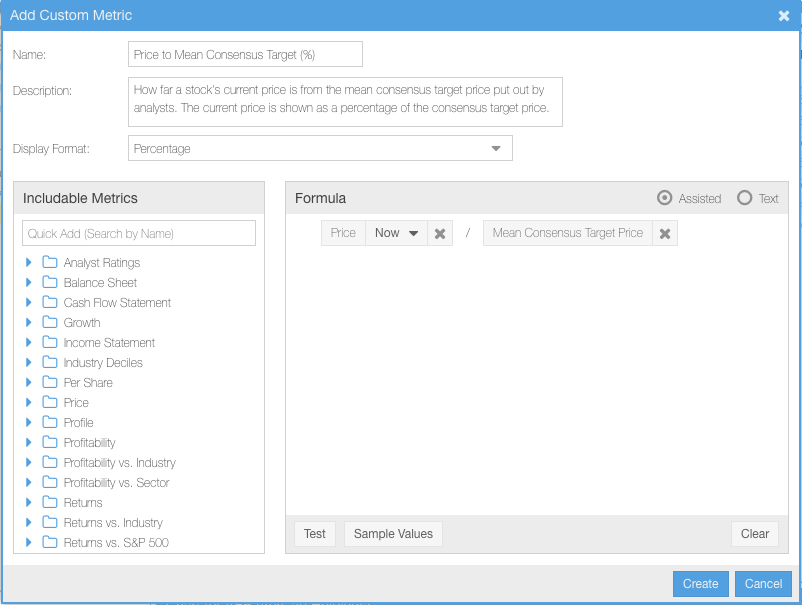
Task: Remove Mean Consensus Target Price from formula
Action: coord(665,234)
